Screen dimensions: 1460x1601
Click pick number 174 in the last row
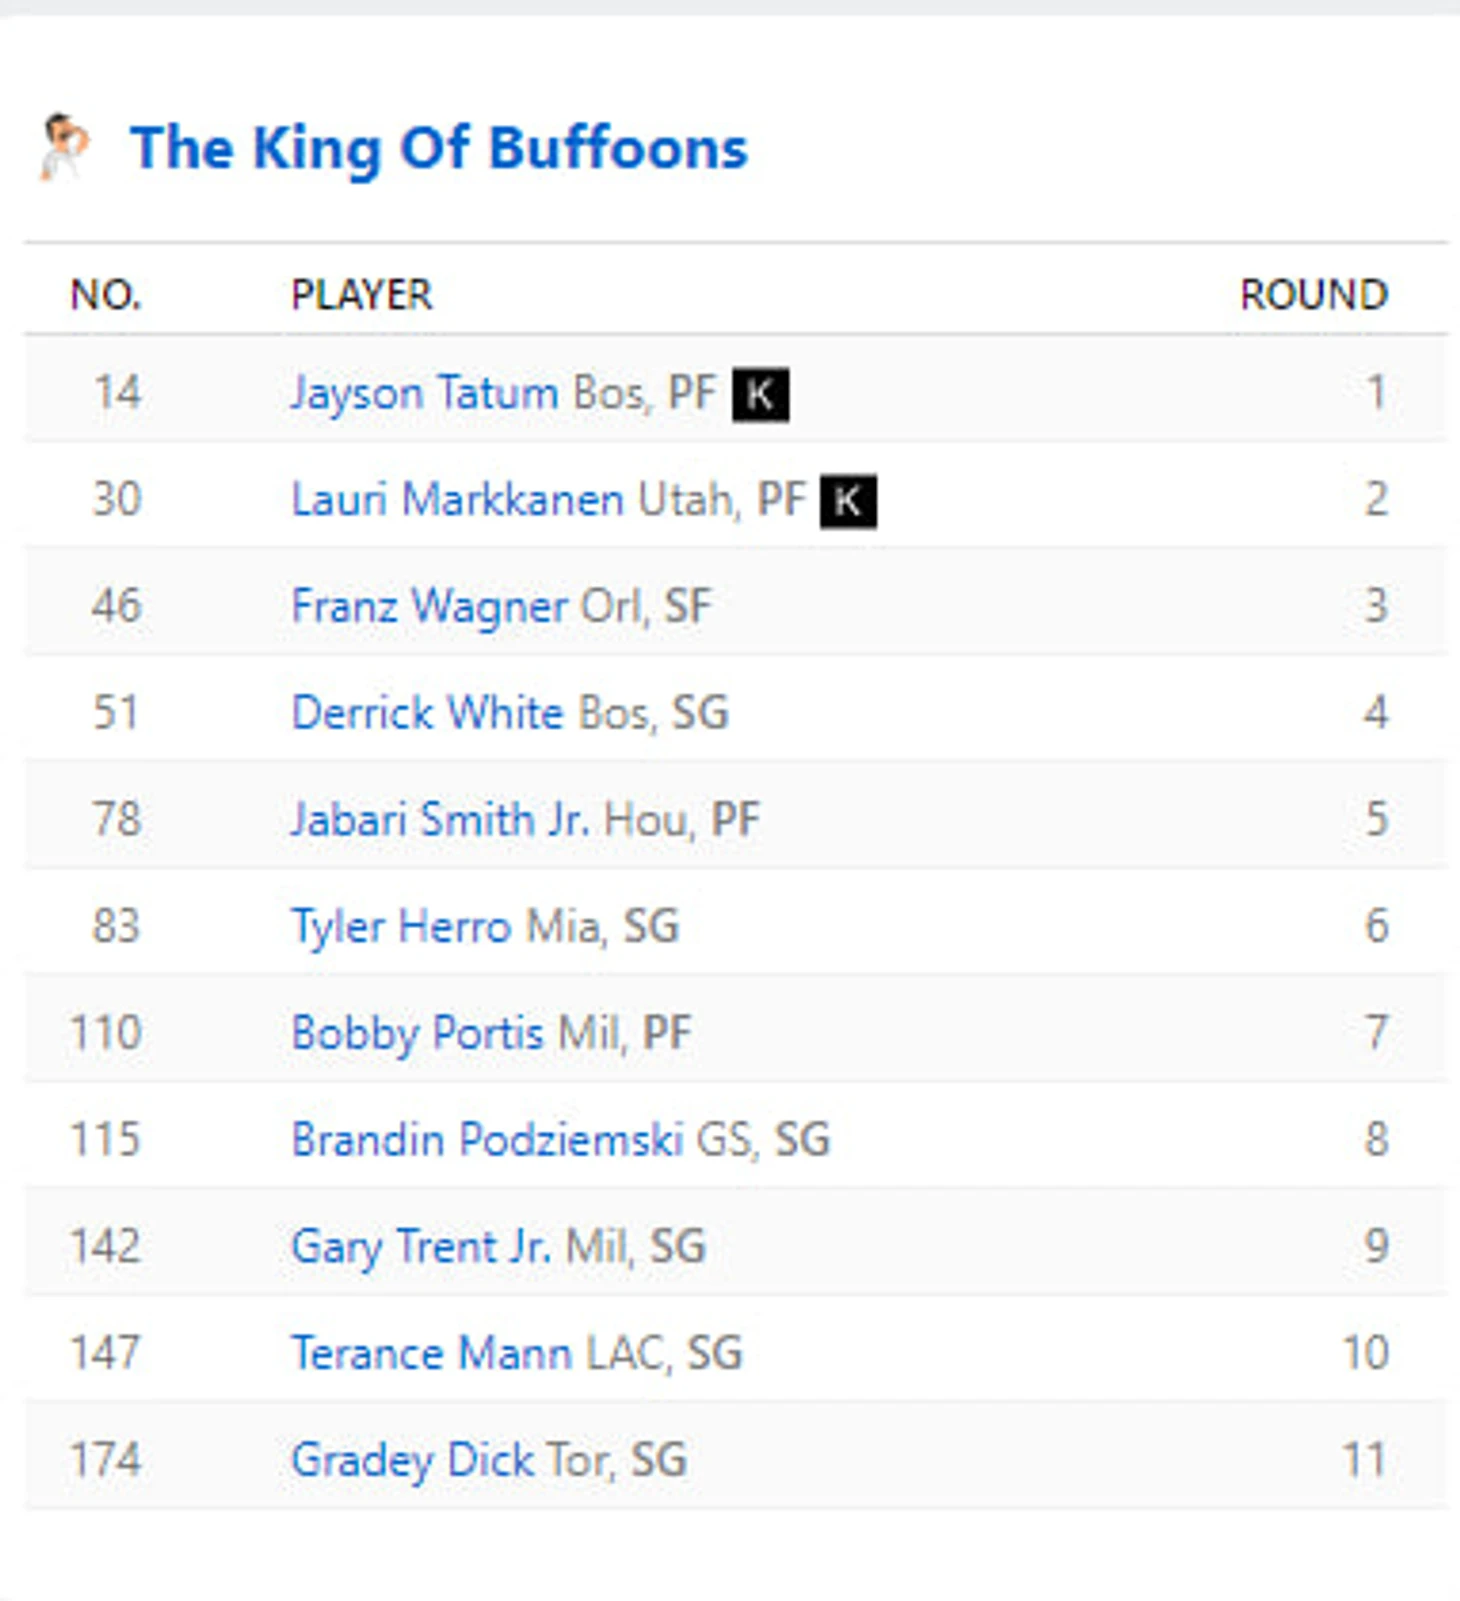click(105, 1460)
